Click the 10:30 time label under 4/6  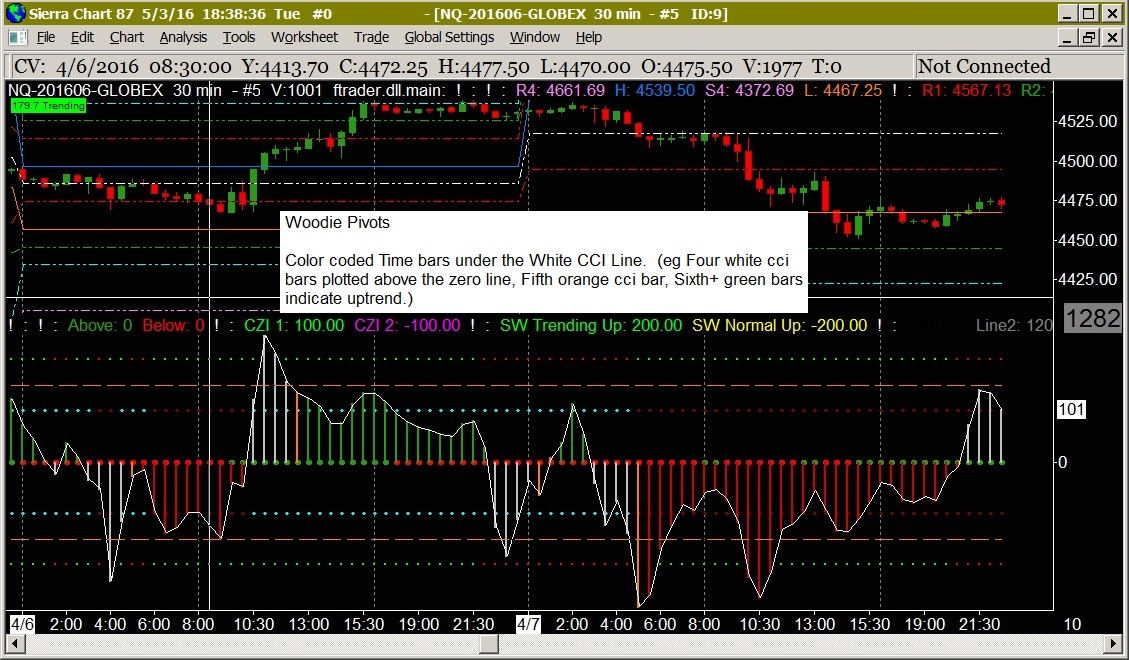253,624
